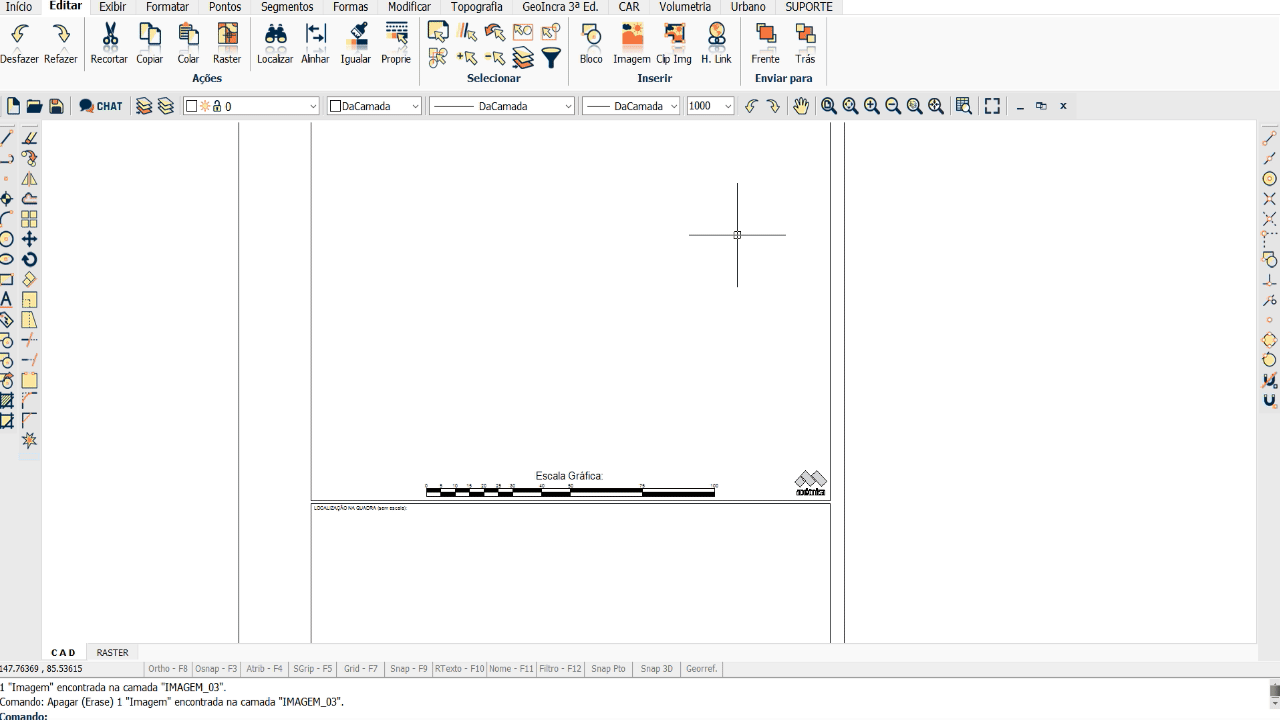The height and width of the screenshot is (720, 1280).
Task: Toggle Grid - F7 display
Action: pos(361,669)
